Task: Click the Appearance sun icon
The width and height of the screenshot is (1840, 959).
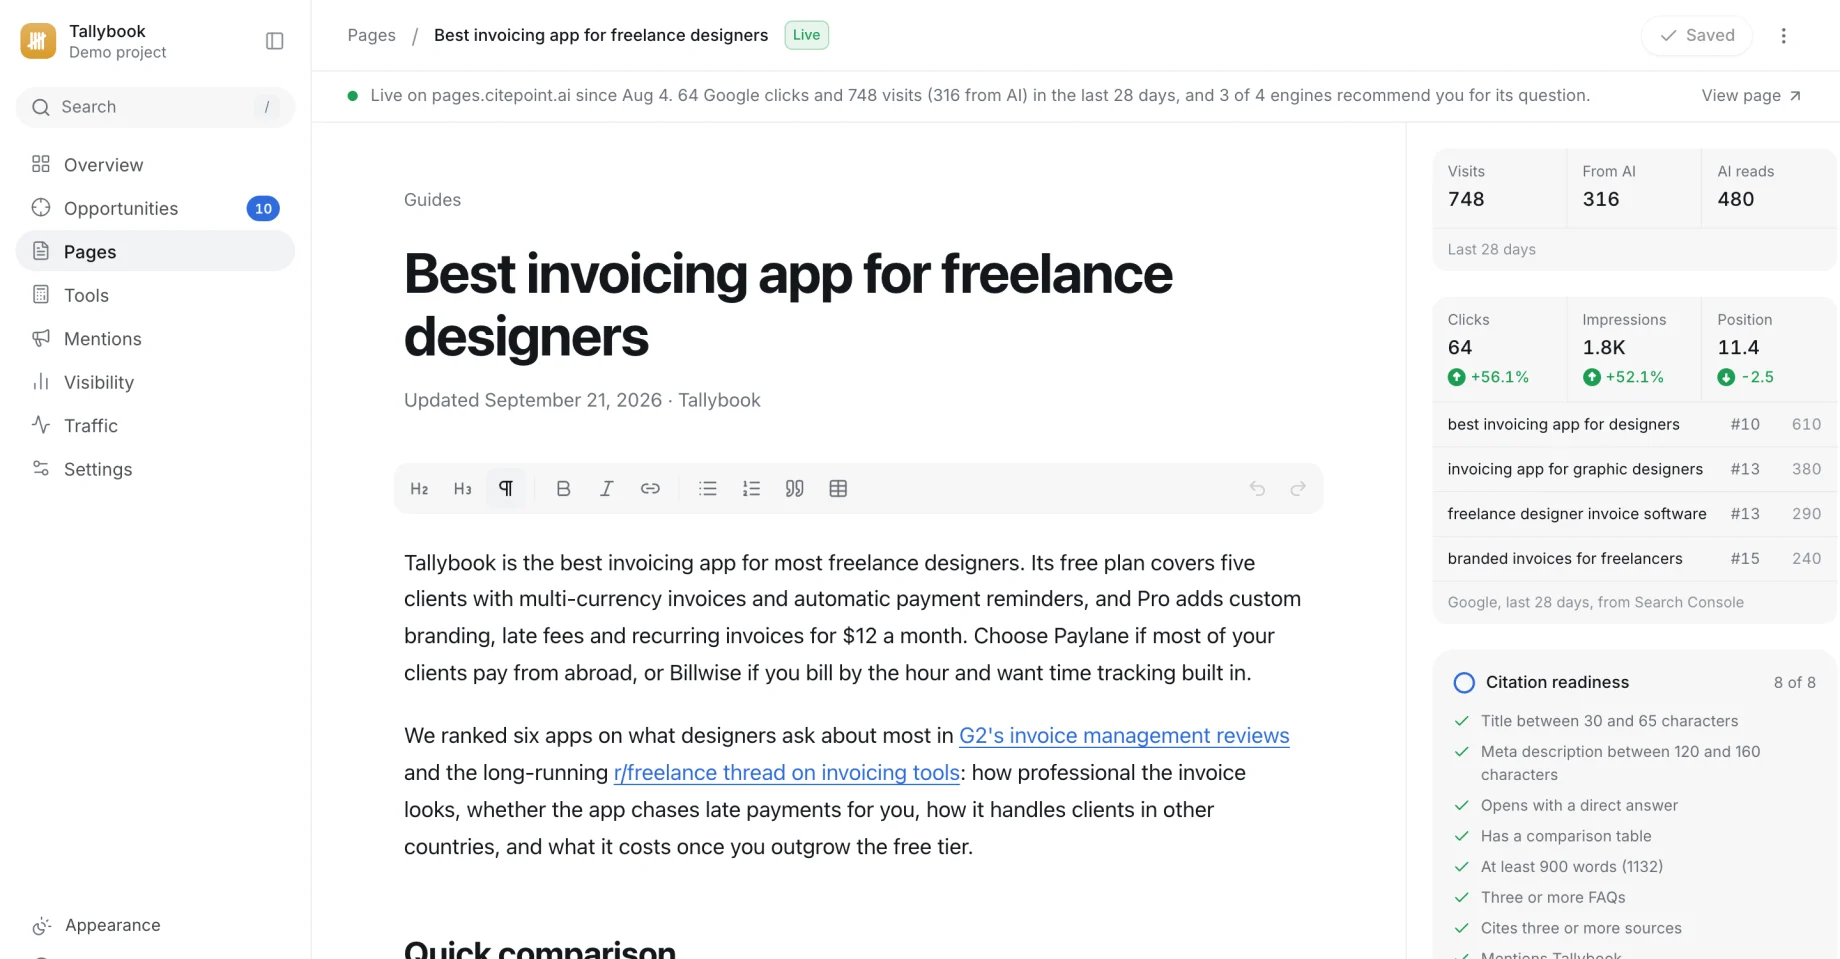Action: [41, 925]
